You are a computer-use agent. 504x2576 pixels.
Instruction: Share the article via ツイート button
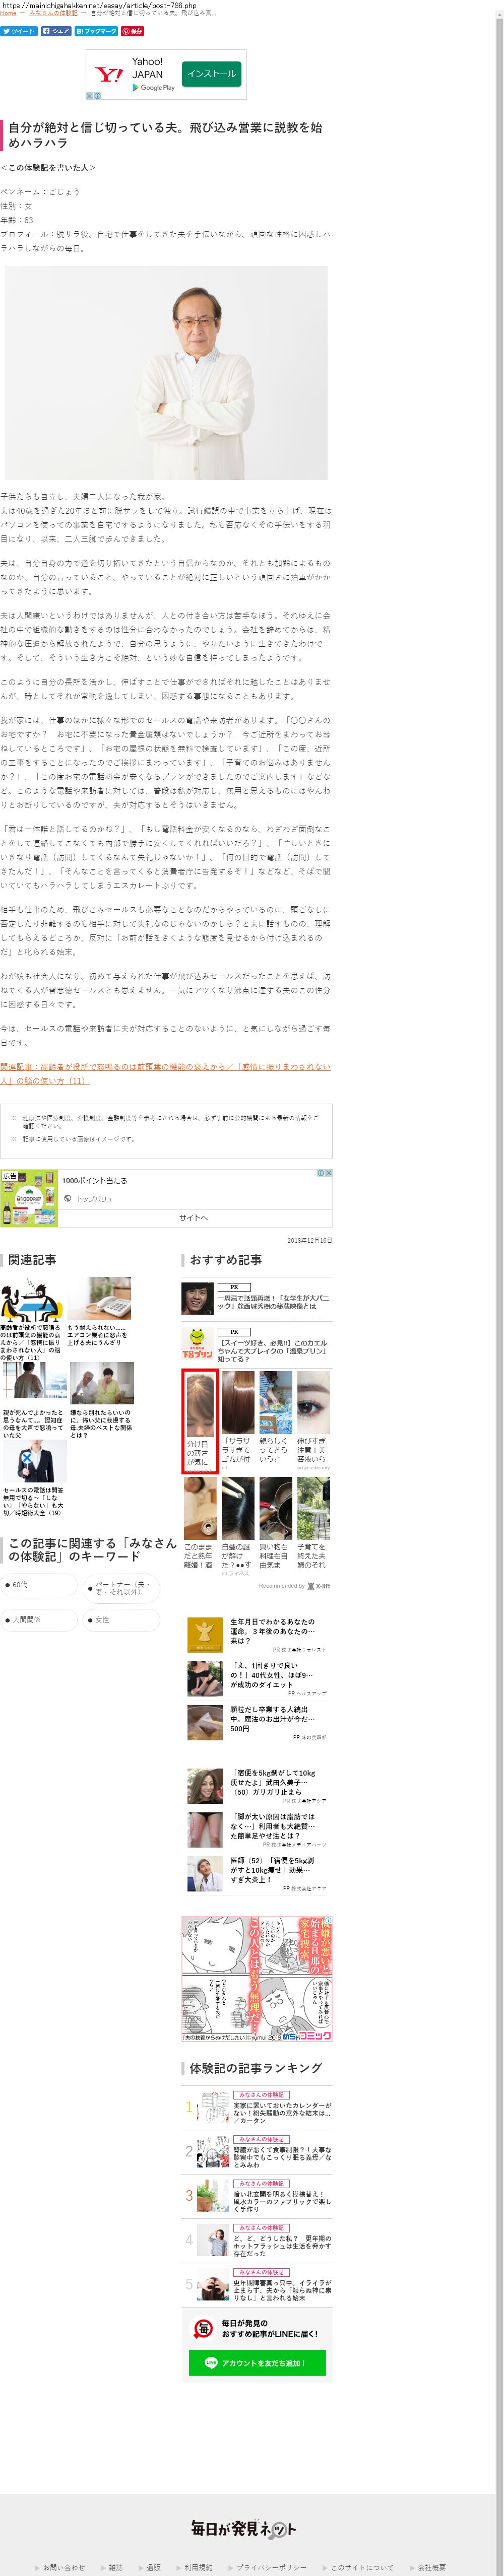(x=18, y=31)
